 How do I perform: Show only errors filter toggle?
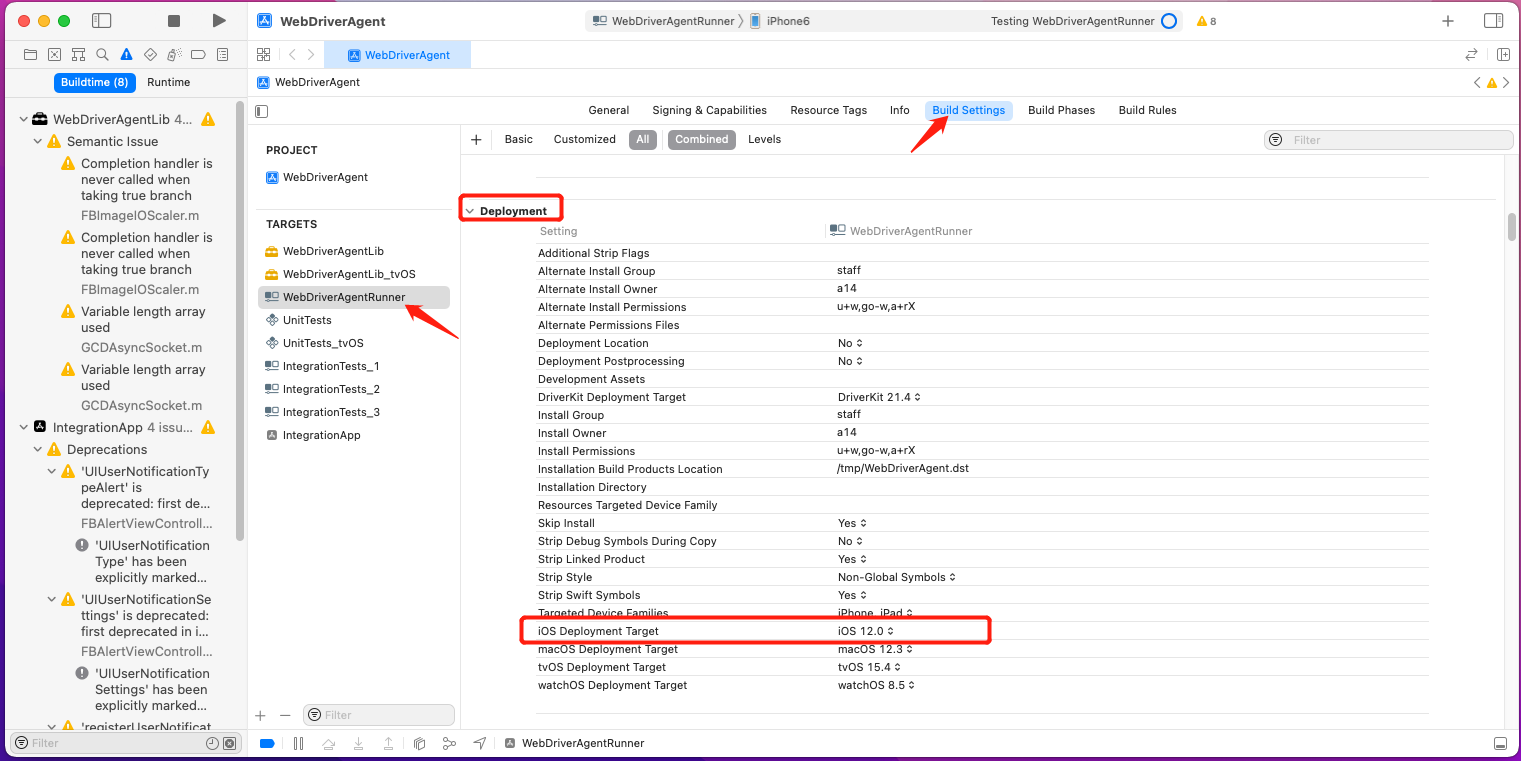(229, 743)
